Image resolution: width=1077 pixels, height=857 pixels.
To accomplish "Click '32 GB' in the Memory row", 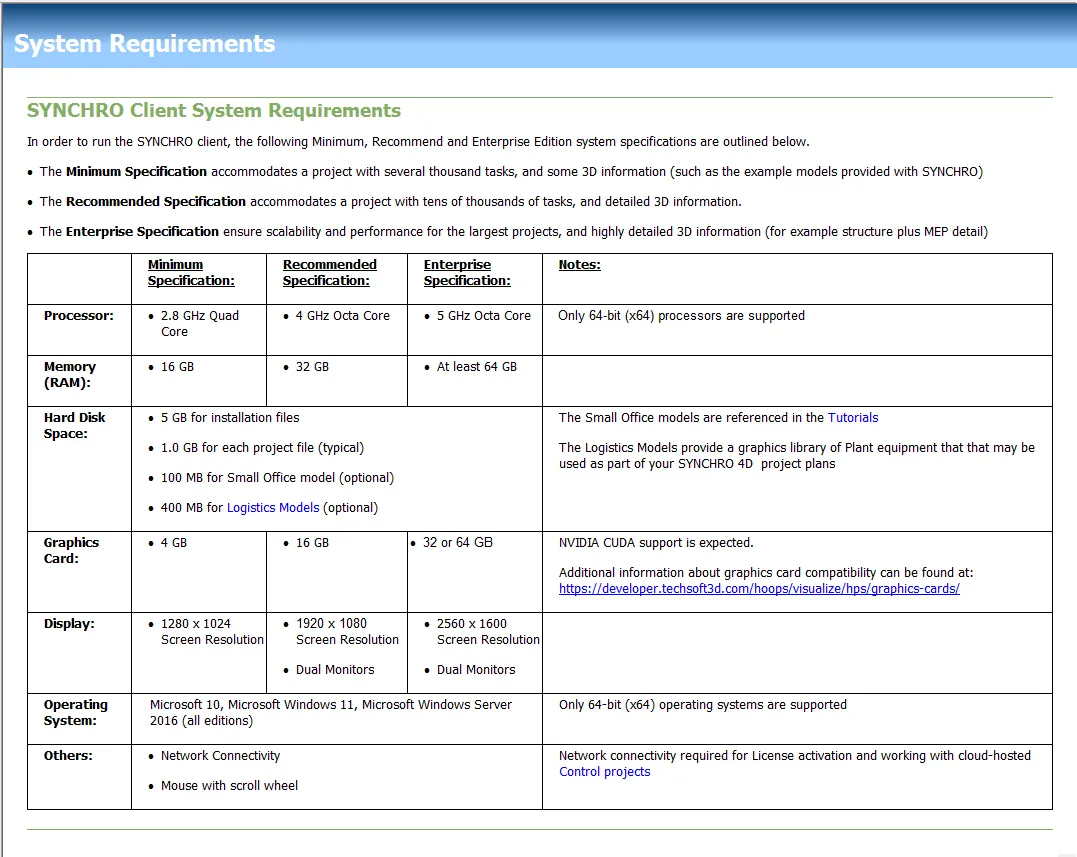I will (x=313, y=367).
